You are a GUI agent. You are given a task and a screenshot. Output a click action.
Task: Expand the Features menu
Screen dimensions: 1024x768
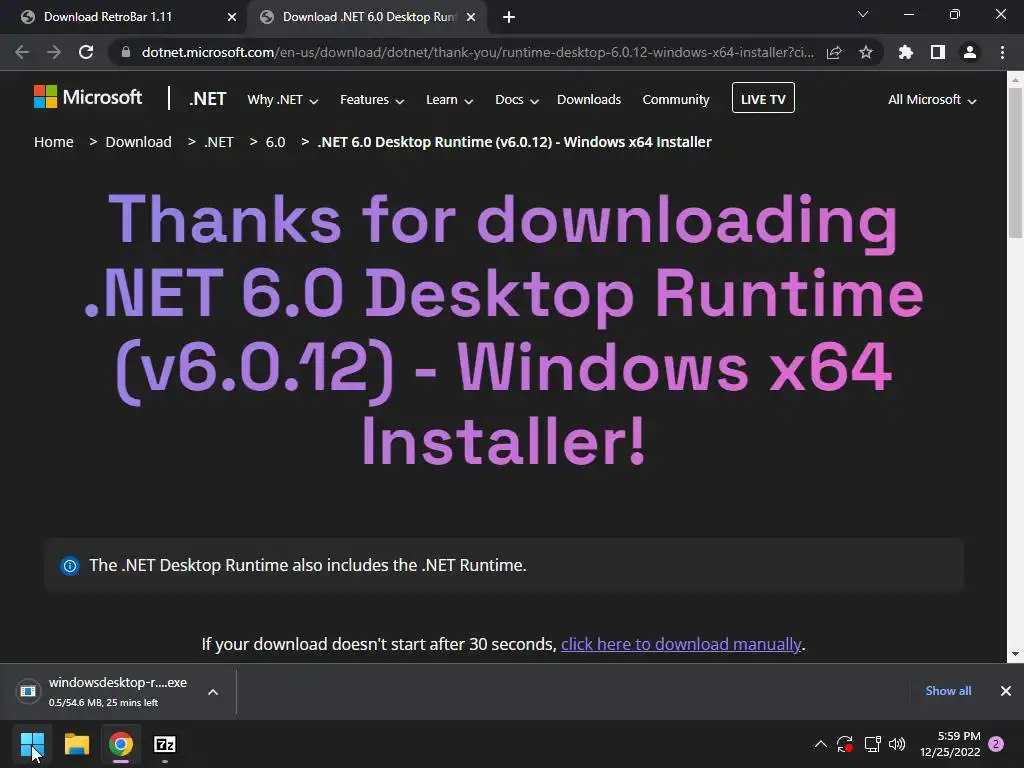[372, 100]
